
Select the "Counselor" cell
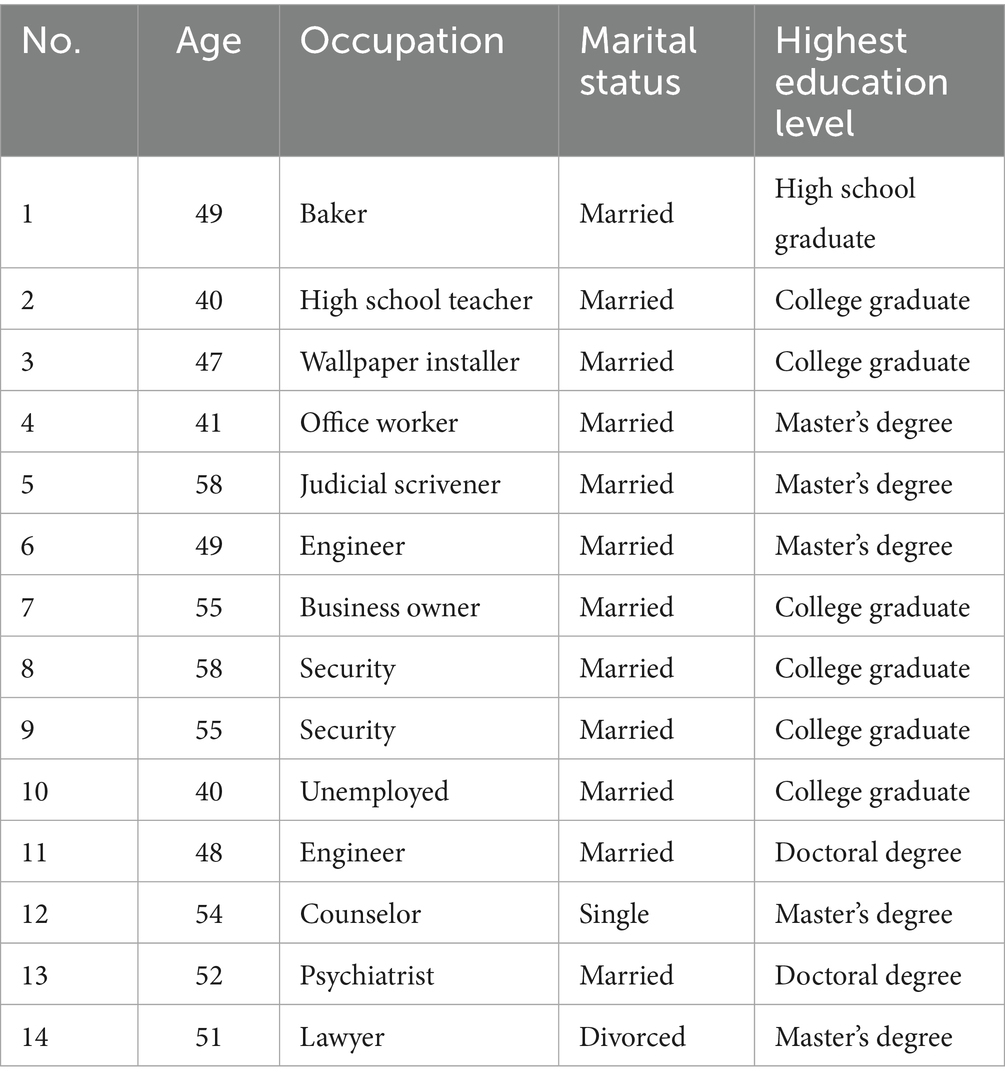pos(360,914)
